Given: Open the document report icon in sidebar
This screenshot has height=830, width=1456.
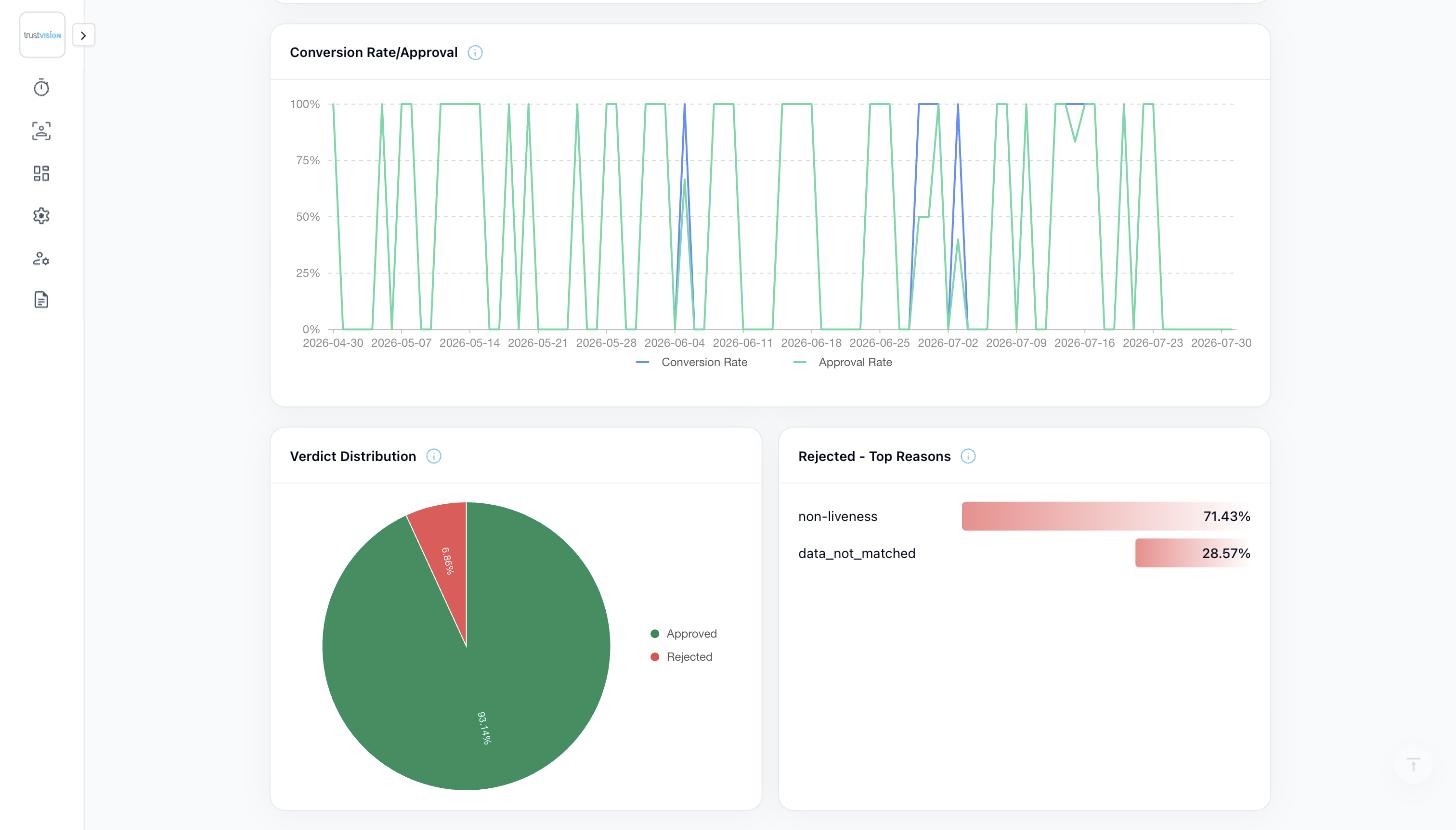Looking at the screenshot, I should (x=41, y=300).
